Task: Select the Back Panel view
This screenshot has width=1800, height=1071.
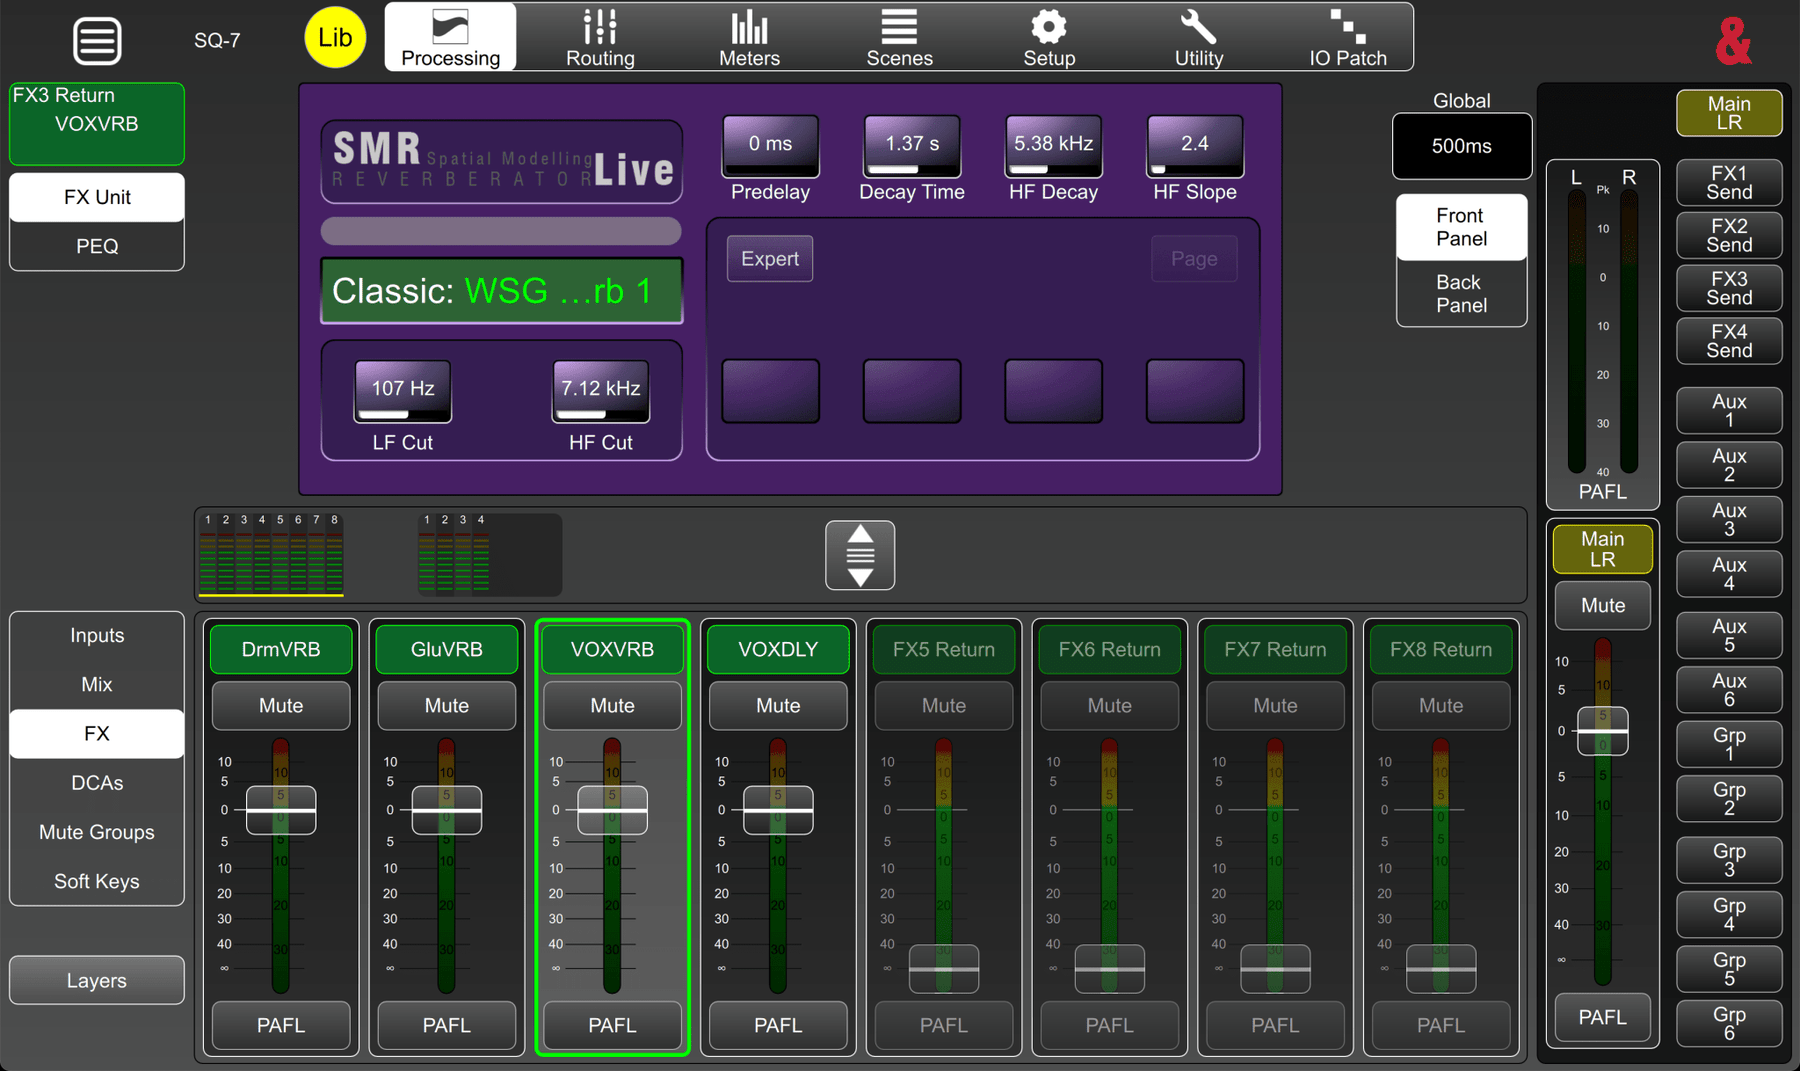Action: [1461, 294]
